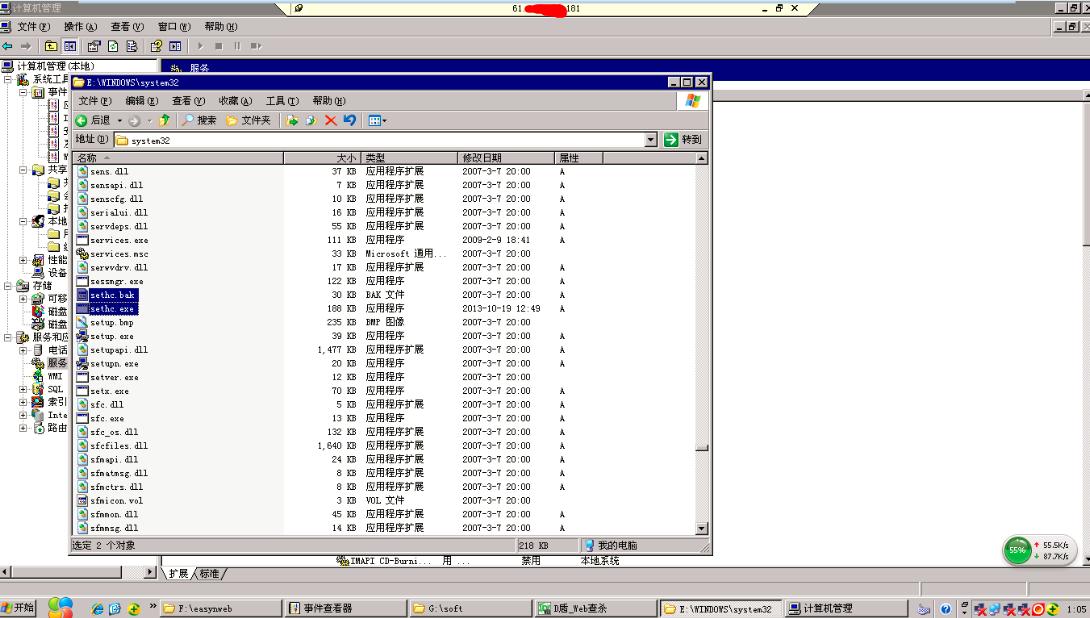1090x618 pixels.
Task: Collapse the 存储 (Storage) tree node
Action: [x=9, y=286]
